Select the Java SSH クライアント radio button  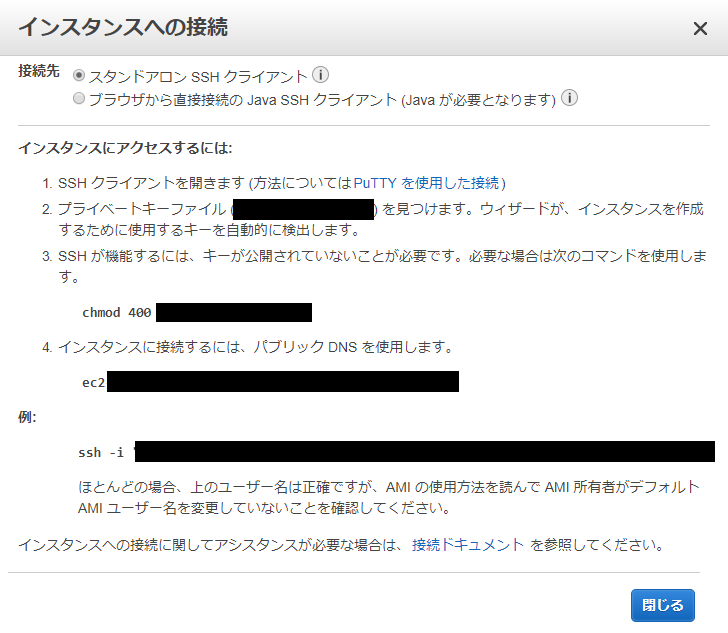pos(80,99)
